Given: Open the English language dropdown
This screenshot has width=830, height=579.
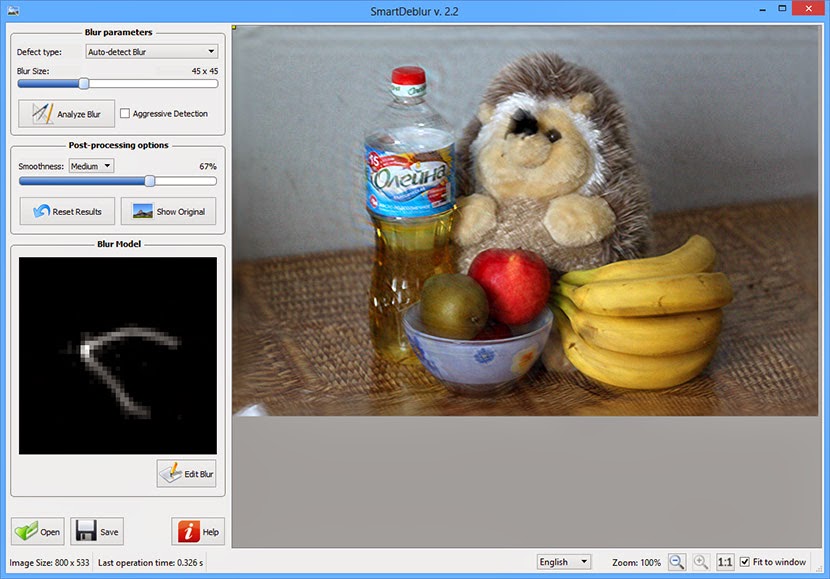Looking at the screenshot, I should pyautogui.click(x=564, y=562).
